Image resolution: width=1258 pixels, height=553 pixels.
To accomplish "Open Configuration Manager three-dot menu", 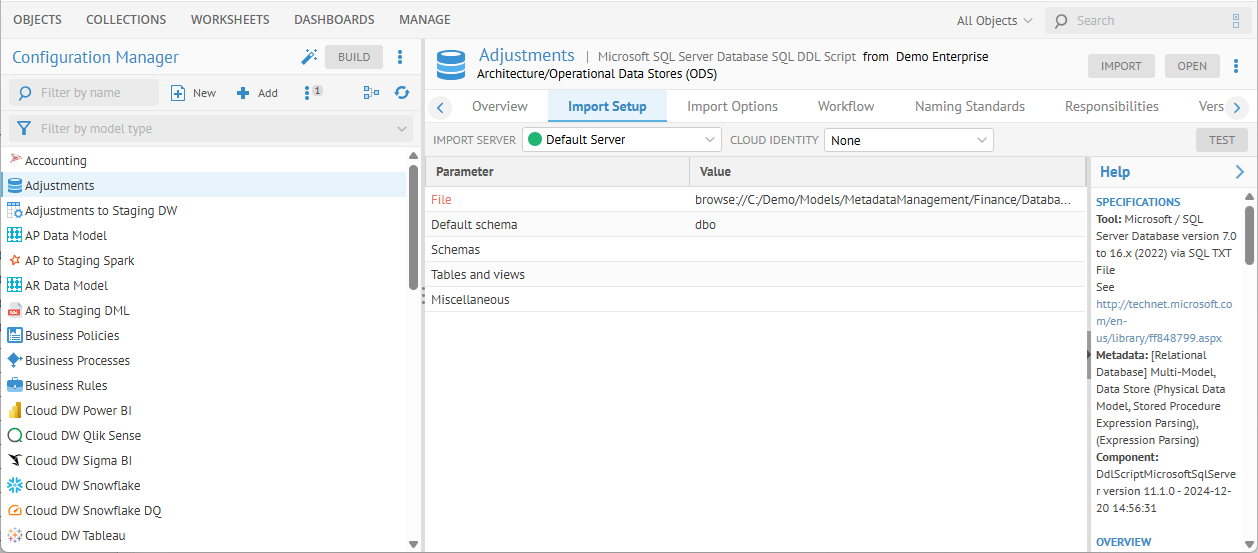I will pyautogui.click(x=400, y=57).
